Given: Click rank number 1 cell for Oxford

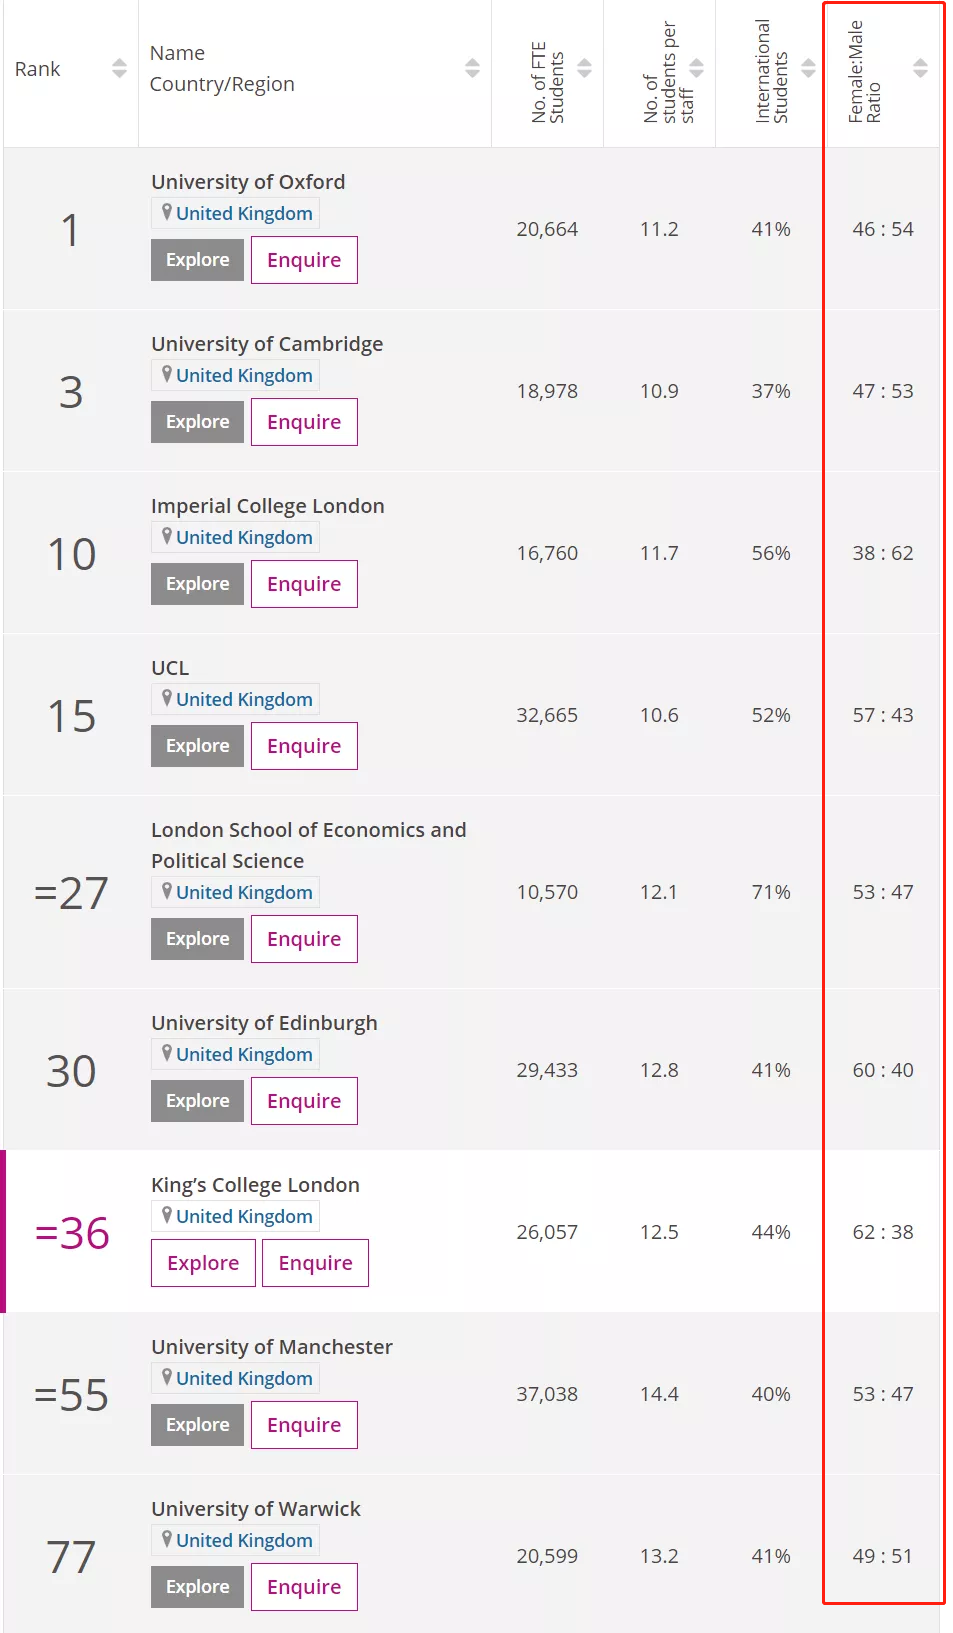Looking at the screenshot, I should point(70,230).
